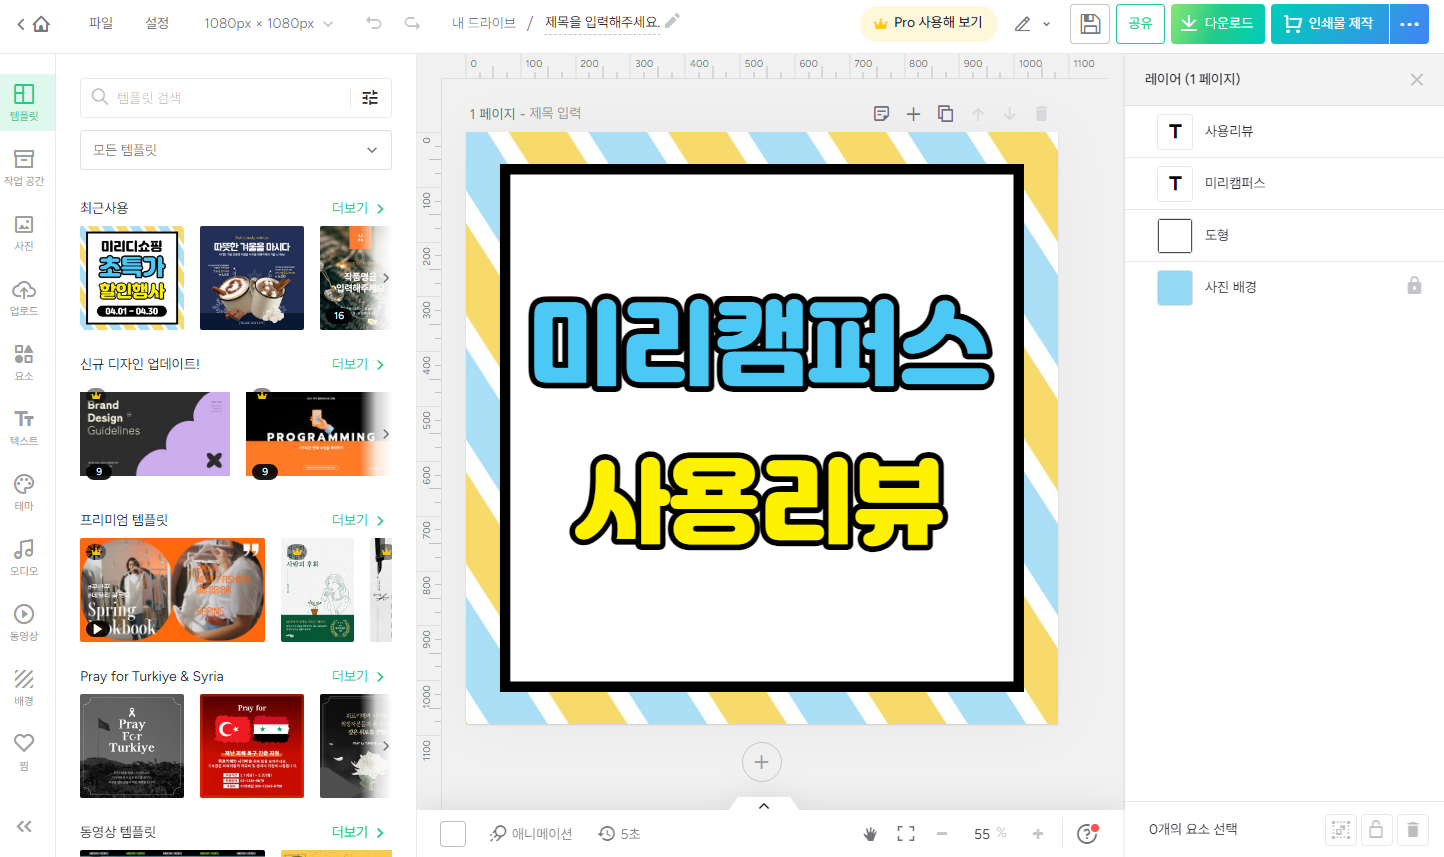Screen dimensions: 1444x857
Task: Expand the 모든 템플릿 template category dropdown
Action: point(236,150)
